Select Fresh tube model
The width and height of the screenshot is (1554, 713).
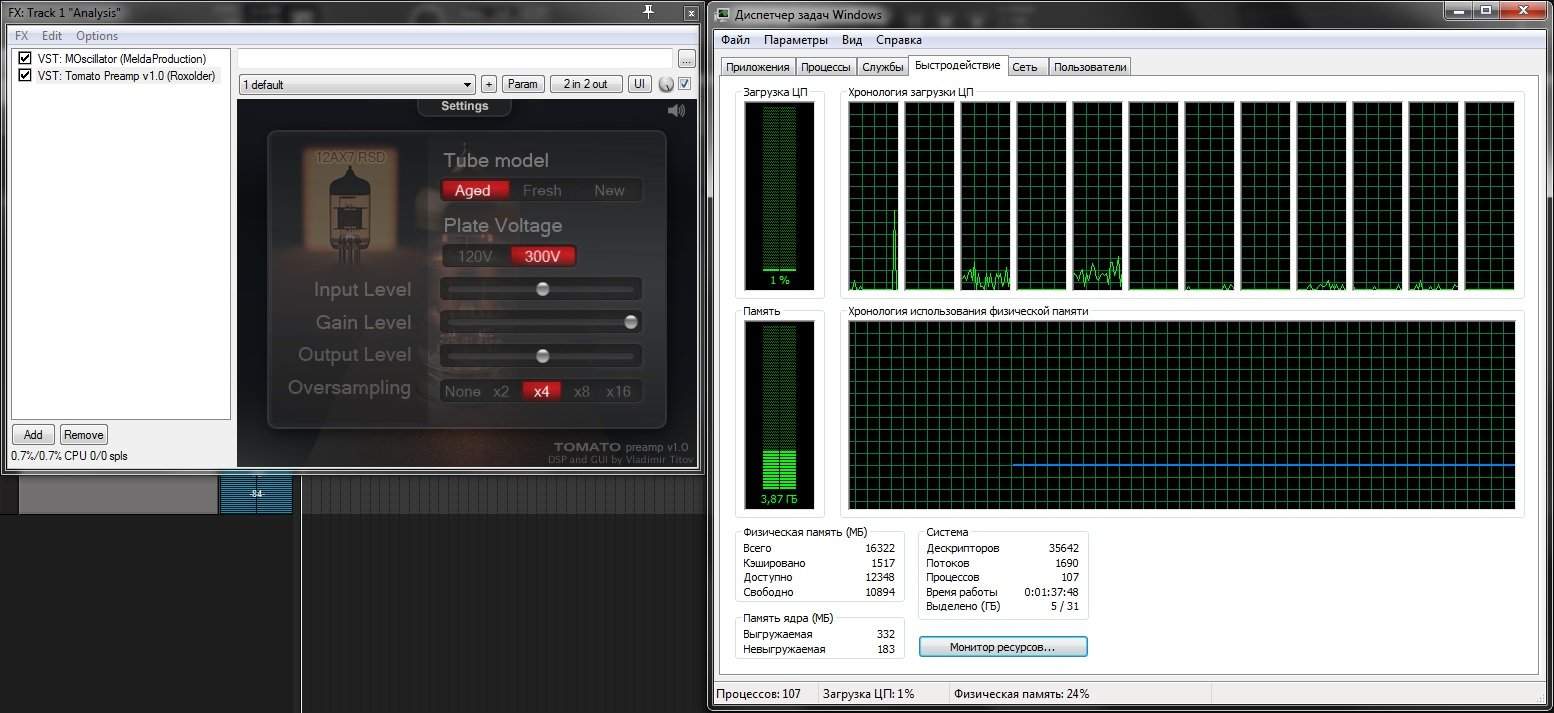point(542,190)
